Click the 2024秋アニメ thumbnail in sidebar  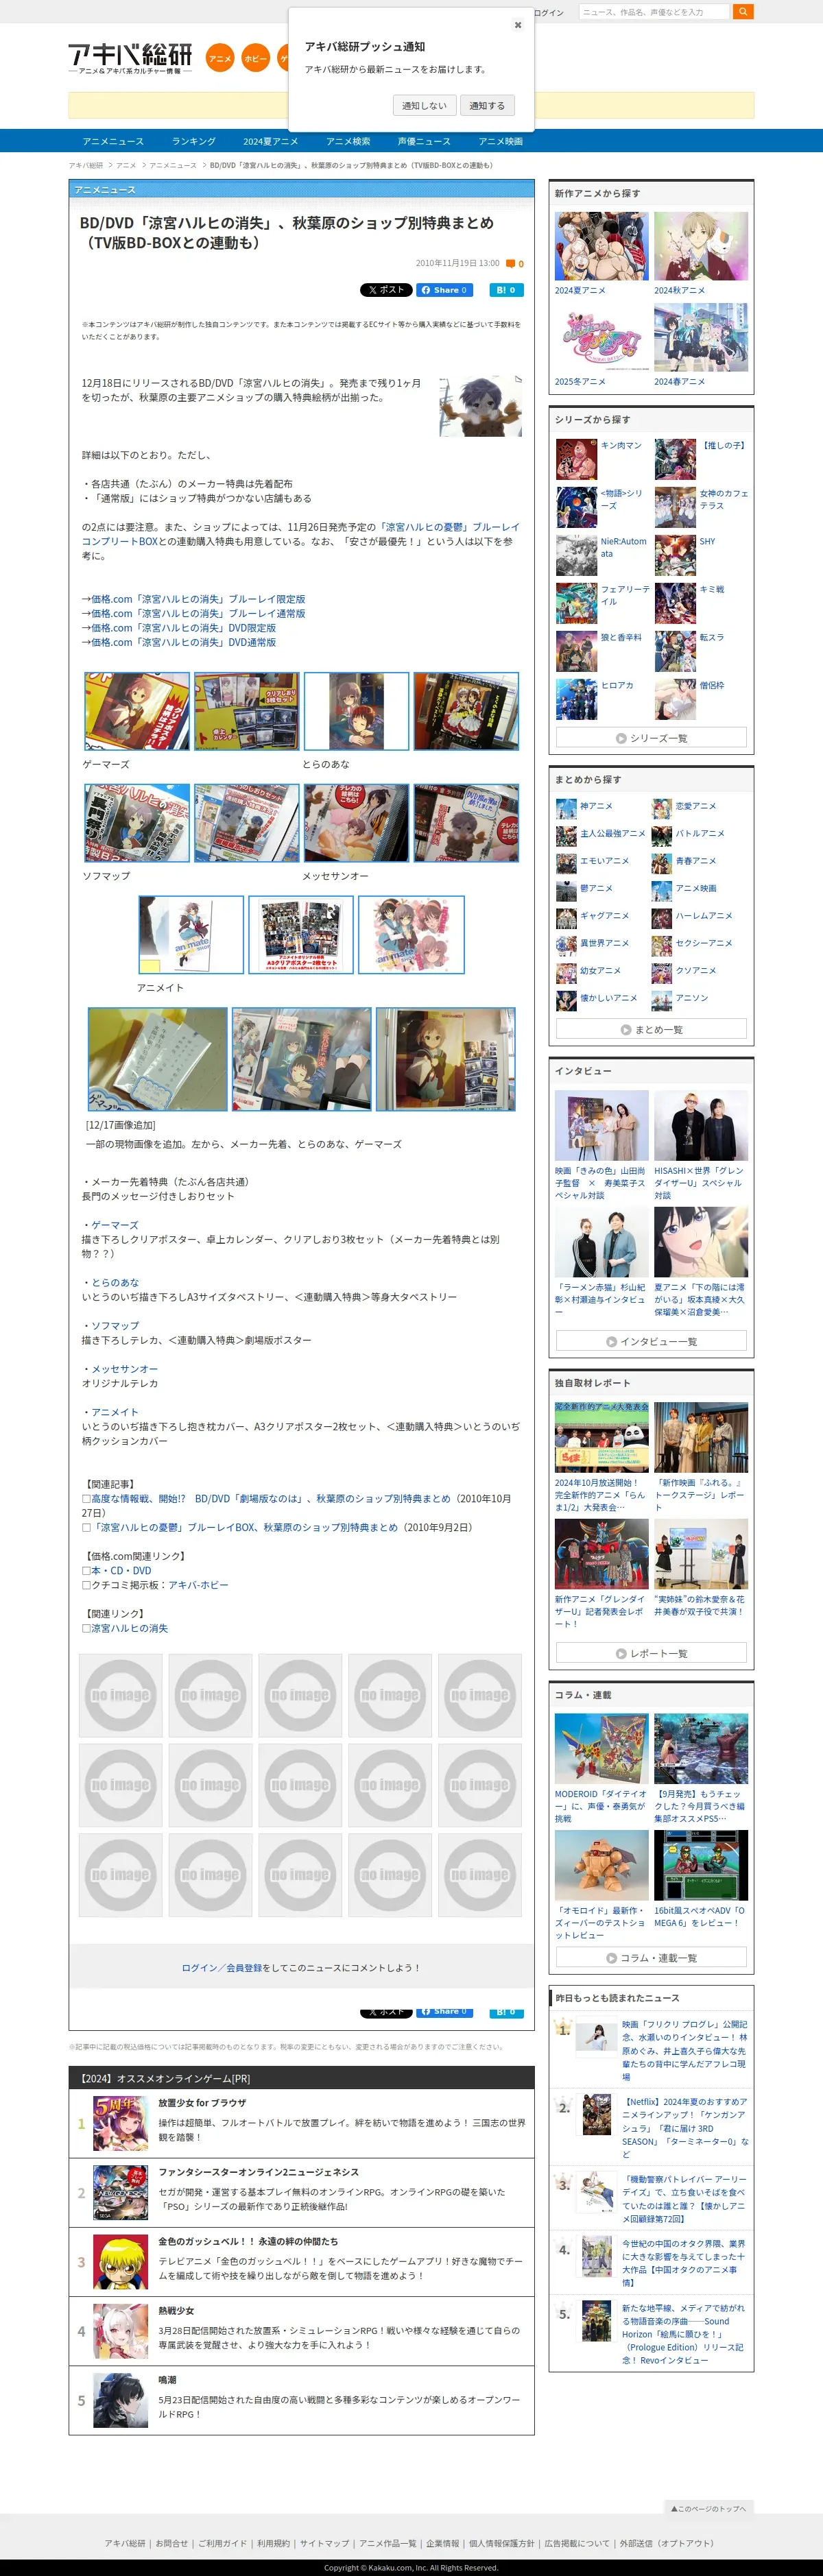(701, 246)
